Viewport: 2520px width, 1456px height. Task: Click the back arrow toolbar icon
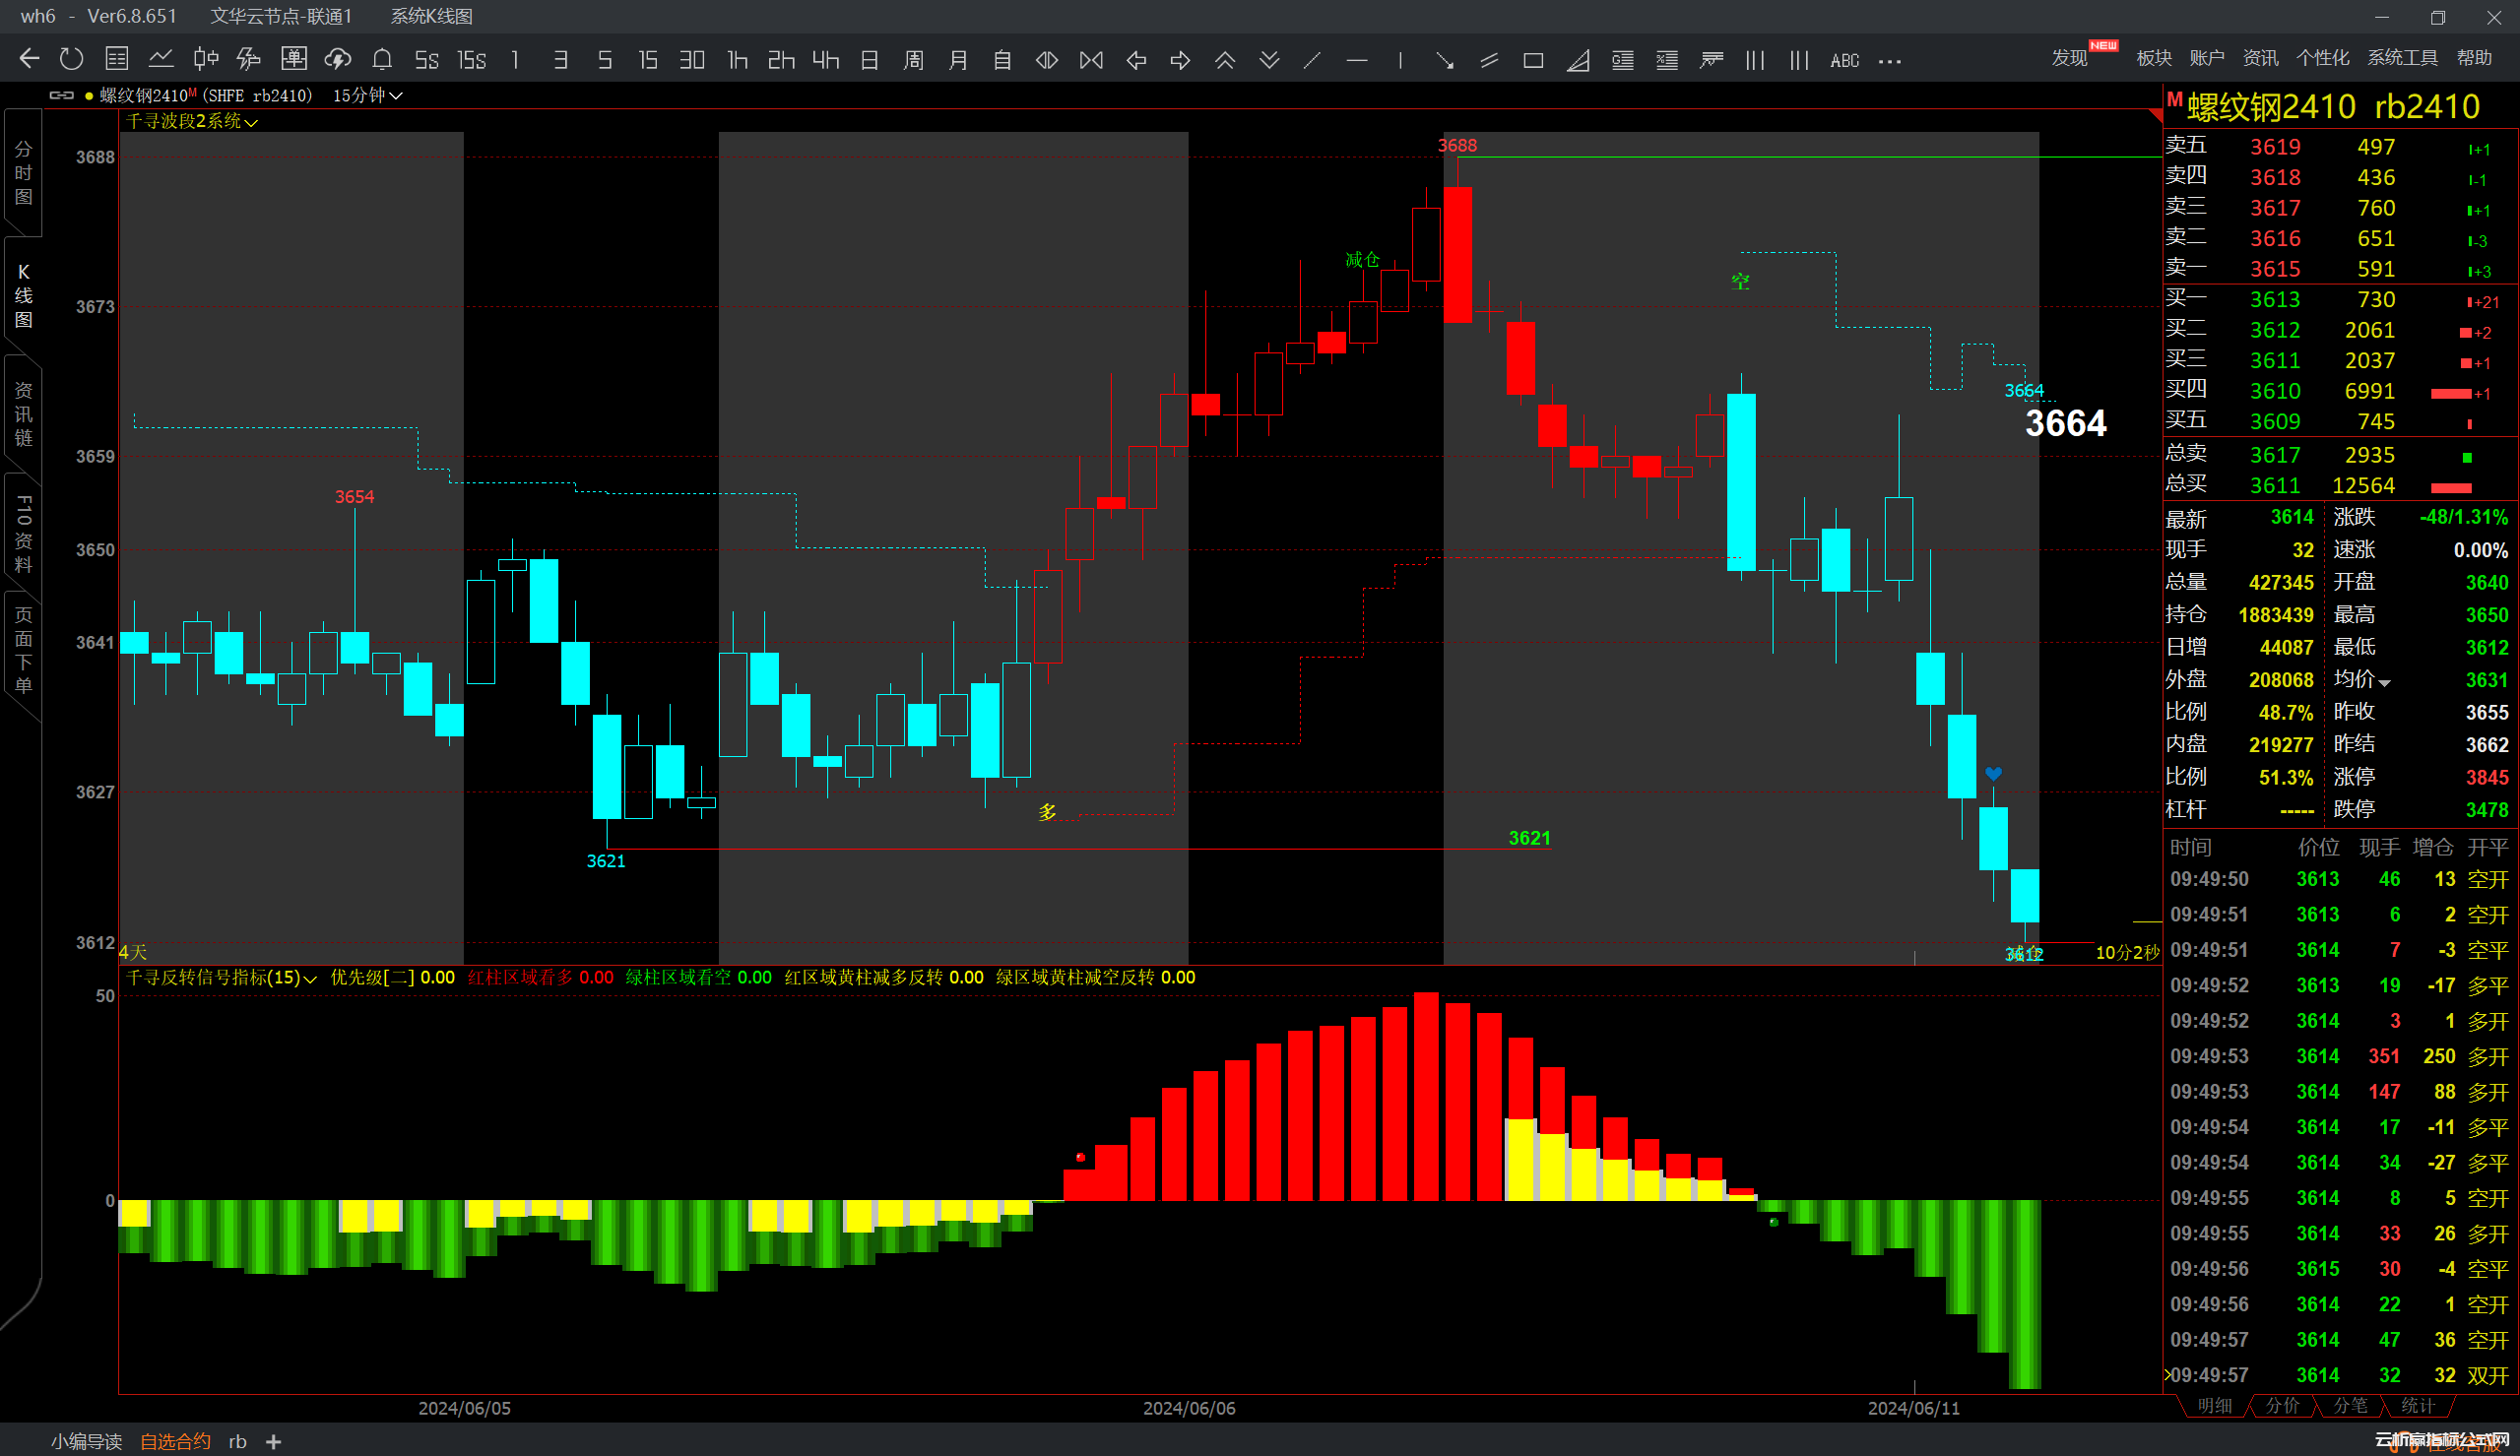pyautogui.click(x=29, y=60)
